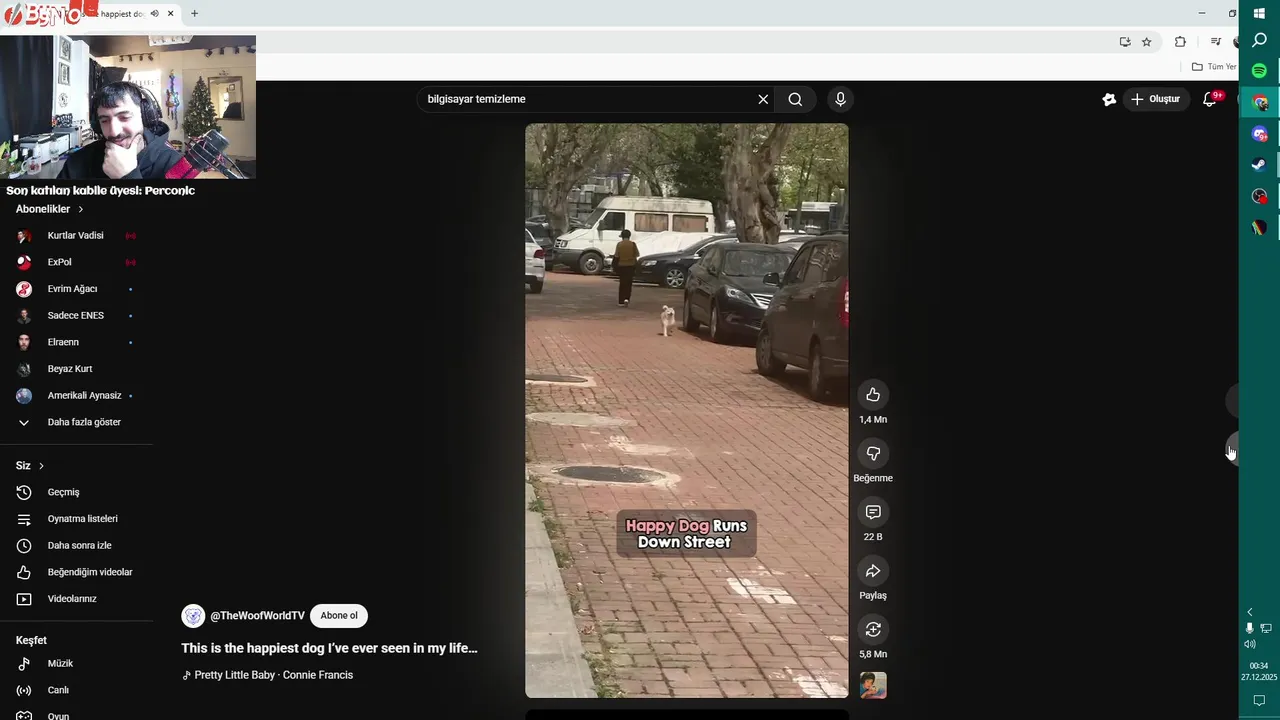Image resolution: width=1280 pixels, height=720 pixels.
Task: Open the Kurtlar Vadisi subscription
Action: (76, 236)
